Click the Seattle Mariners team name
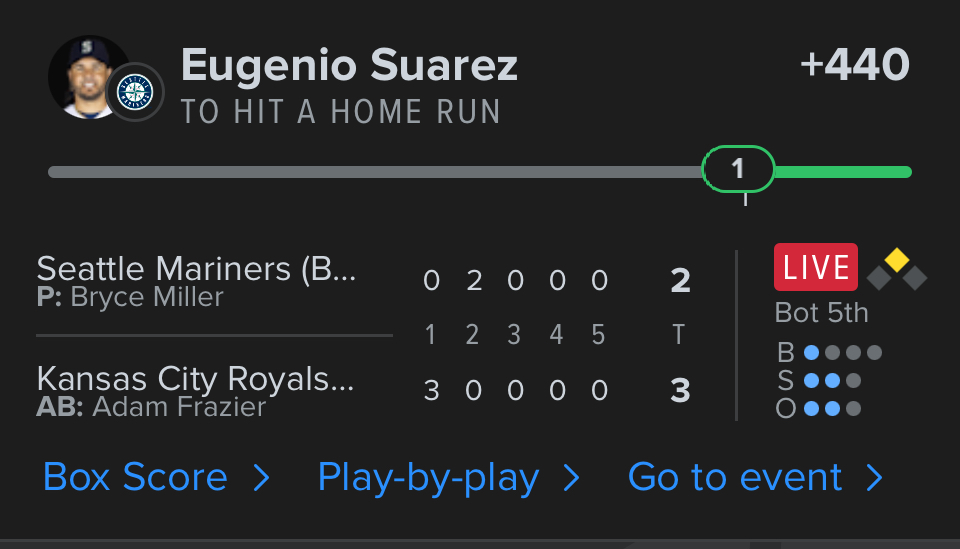This screenshot has height=549, width=960. (196, 269)
